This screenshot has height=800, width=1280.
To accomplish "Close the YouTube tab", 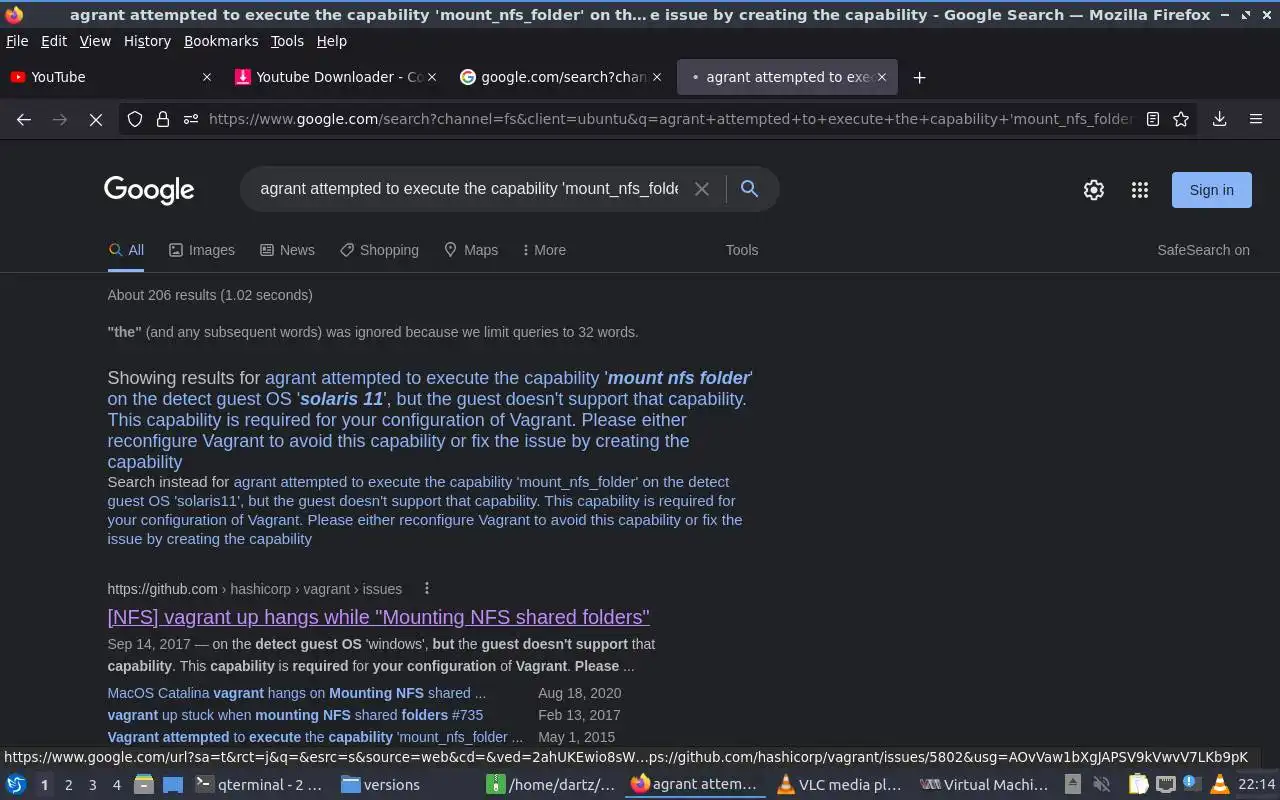I will point(207,77).
